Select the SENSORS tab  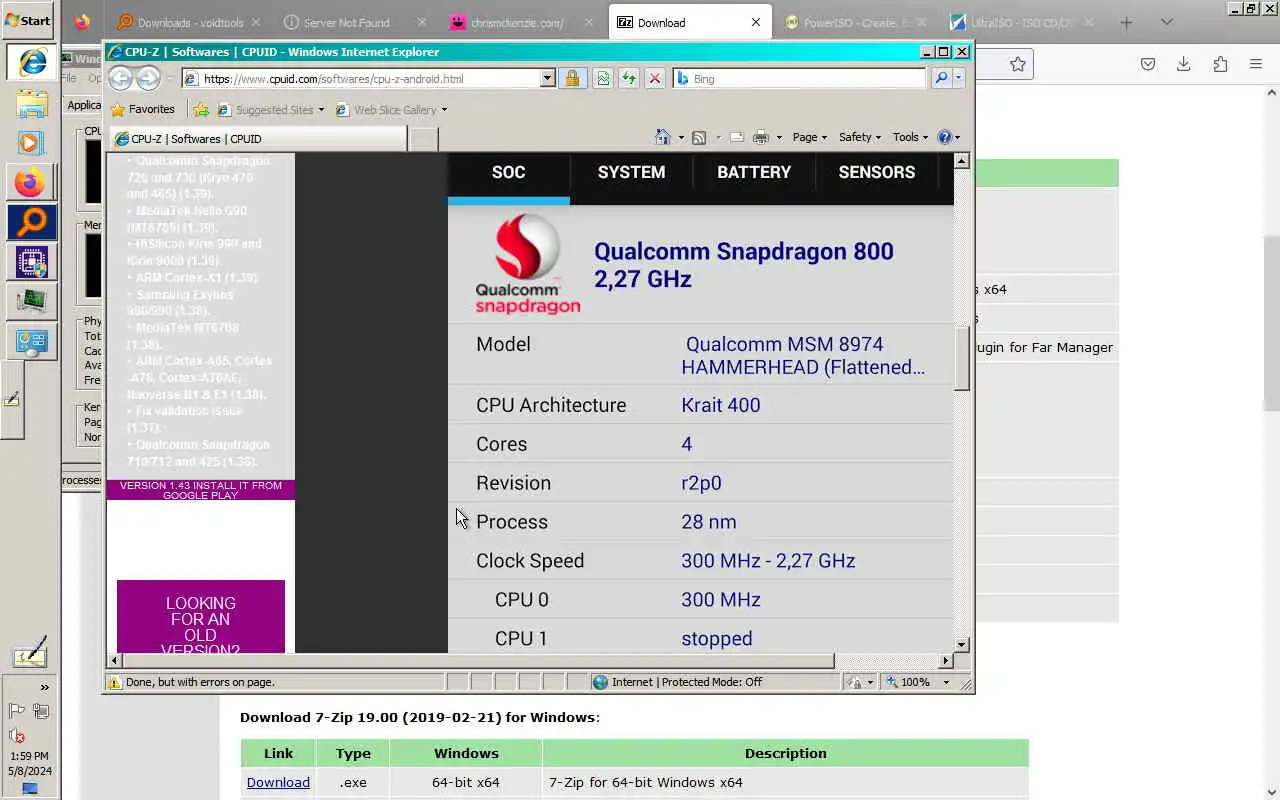(x=877, y=173)
